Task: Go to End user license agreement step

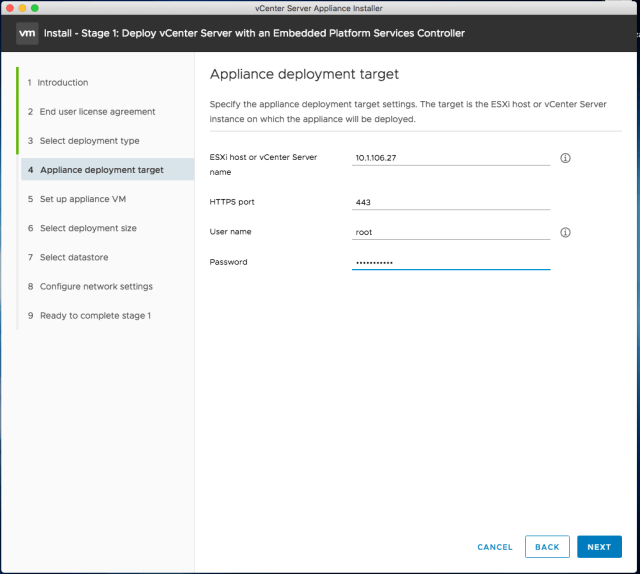Action: pyautogui.click(x=97, y=111)
